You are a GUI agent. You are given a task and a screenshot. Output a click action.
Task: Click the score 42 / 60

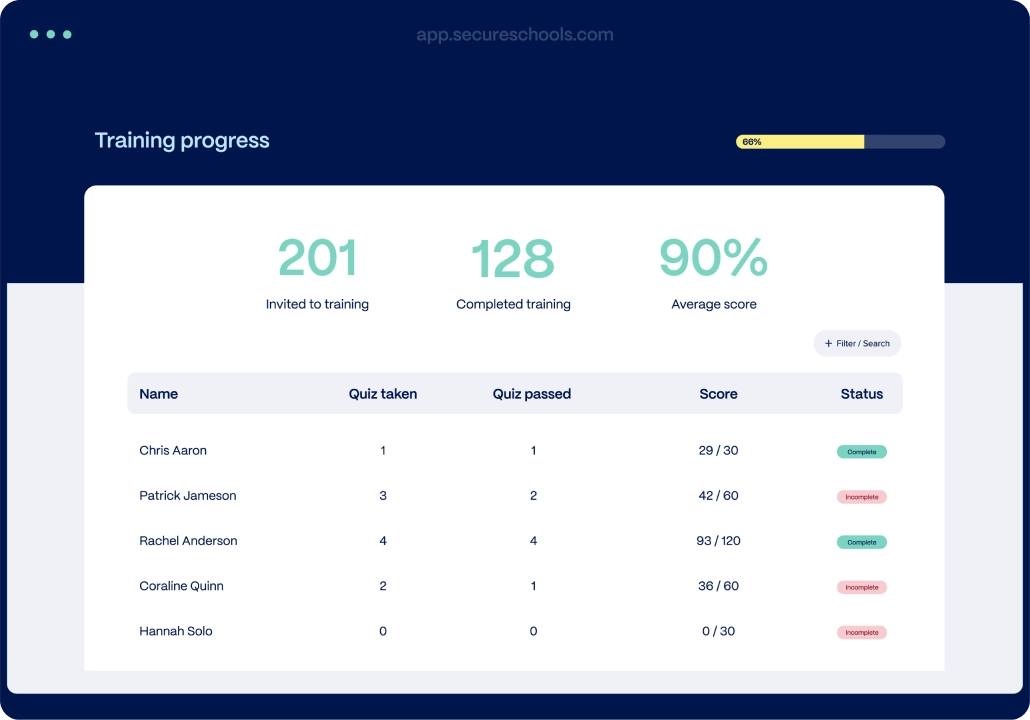718,496
